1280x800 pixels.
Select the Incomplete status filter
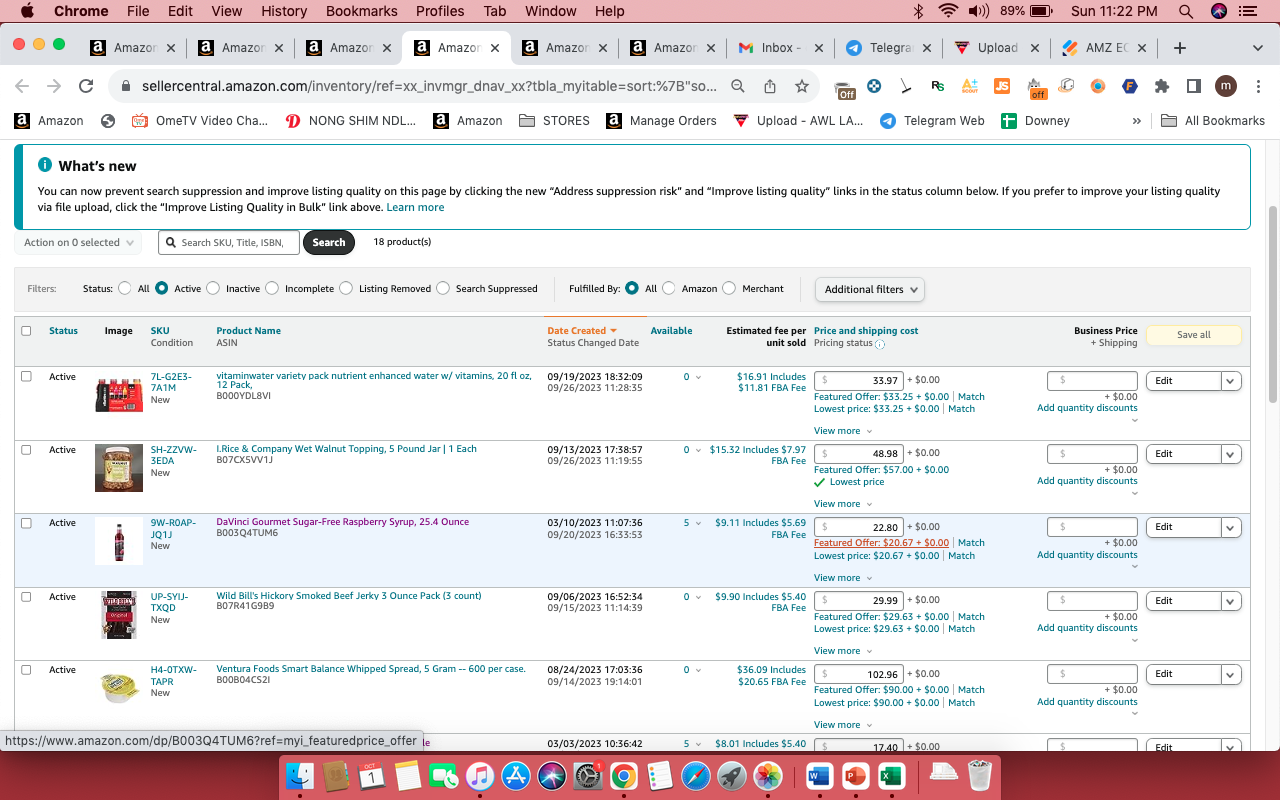click(272, 288)
